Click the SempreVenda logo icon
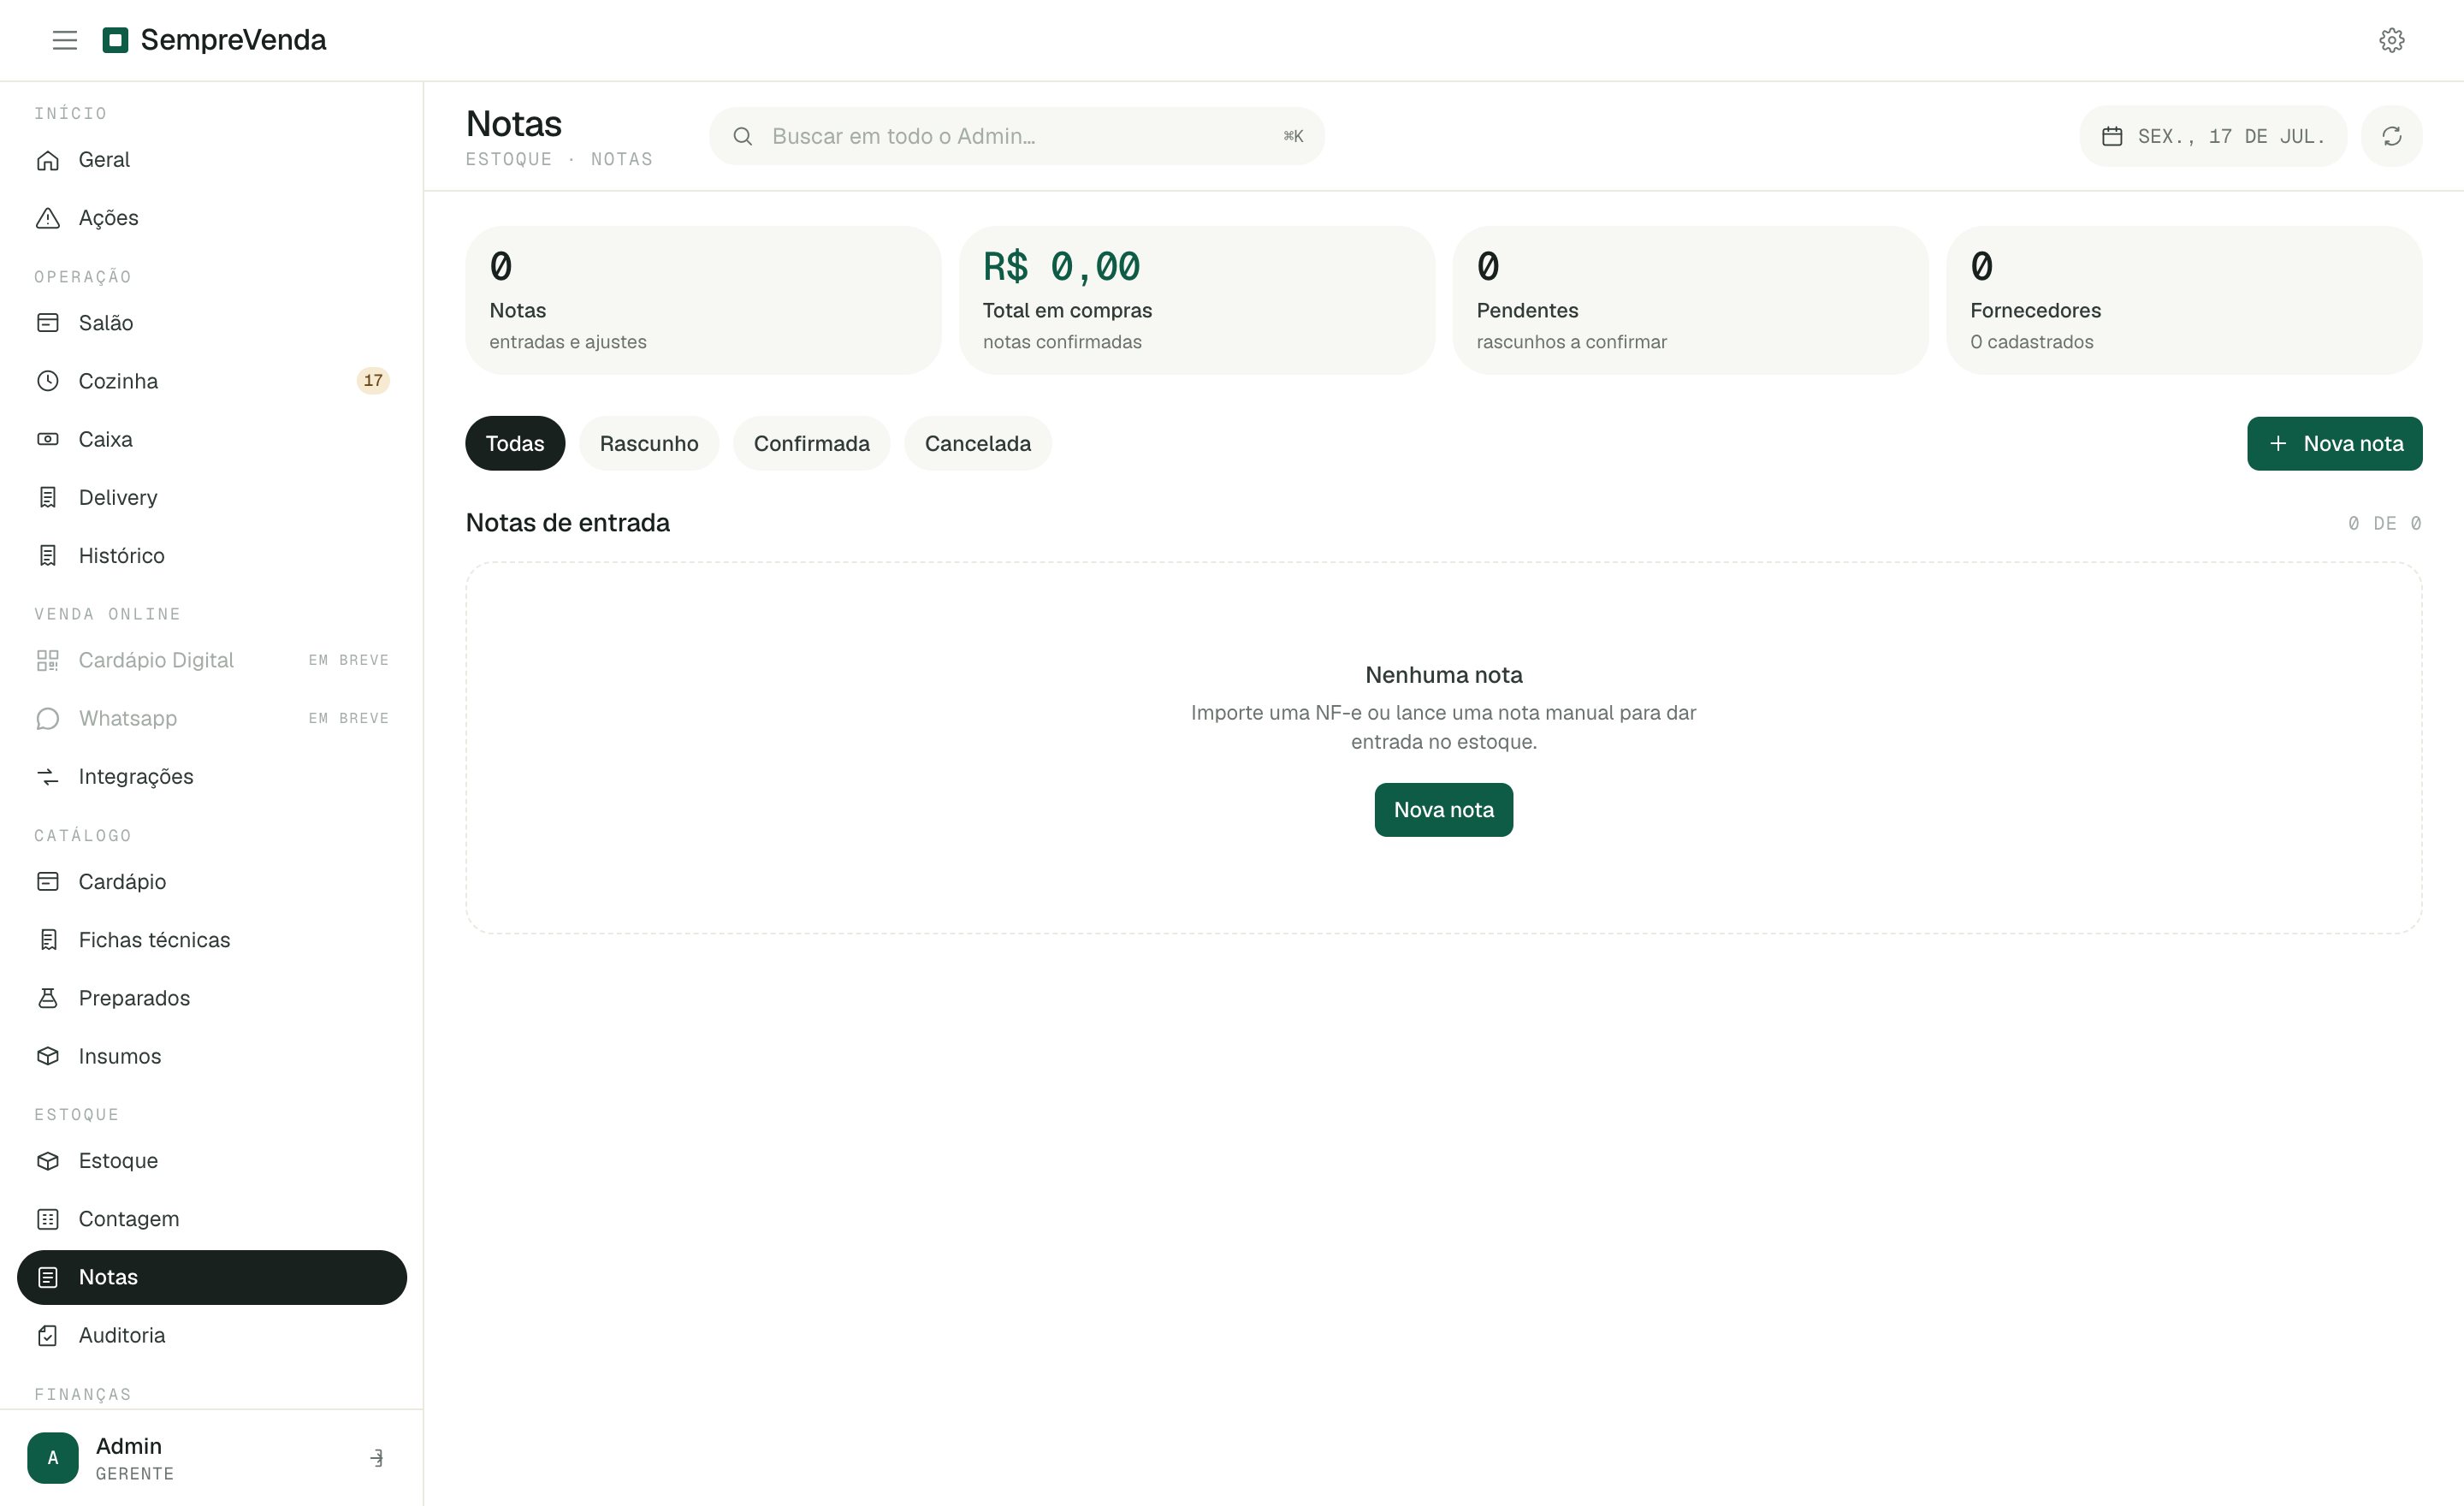2464x1506 pixels. pyautogui.click(x=115, y=40)
